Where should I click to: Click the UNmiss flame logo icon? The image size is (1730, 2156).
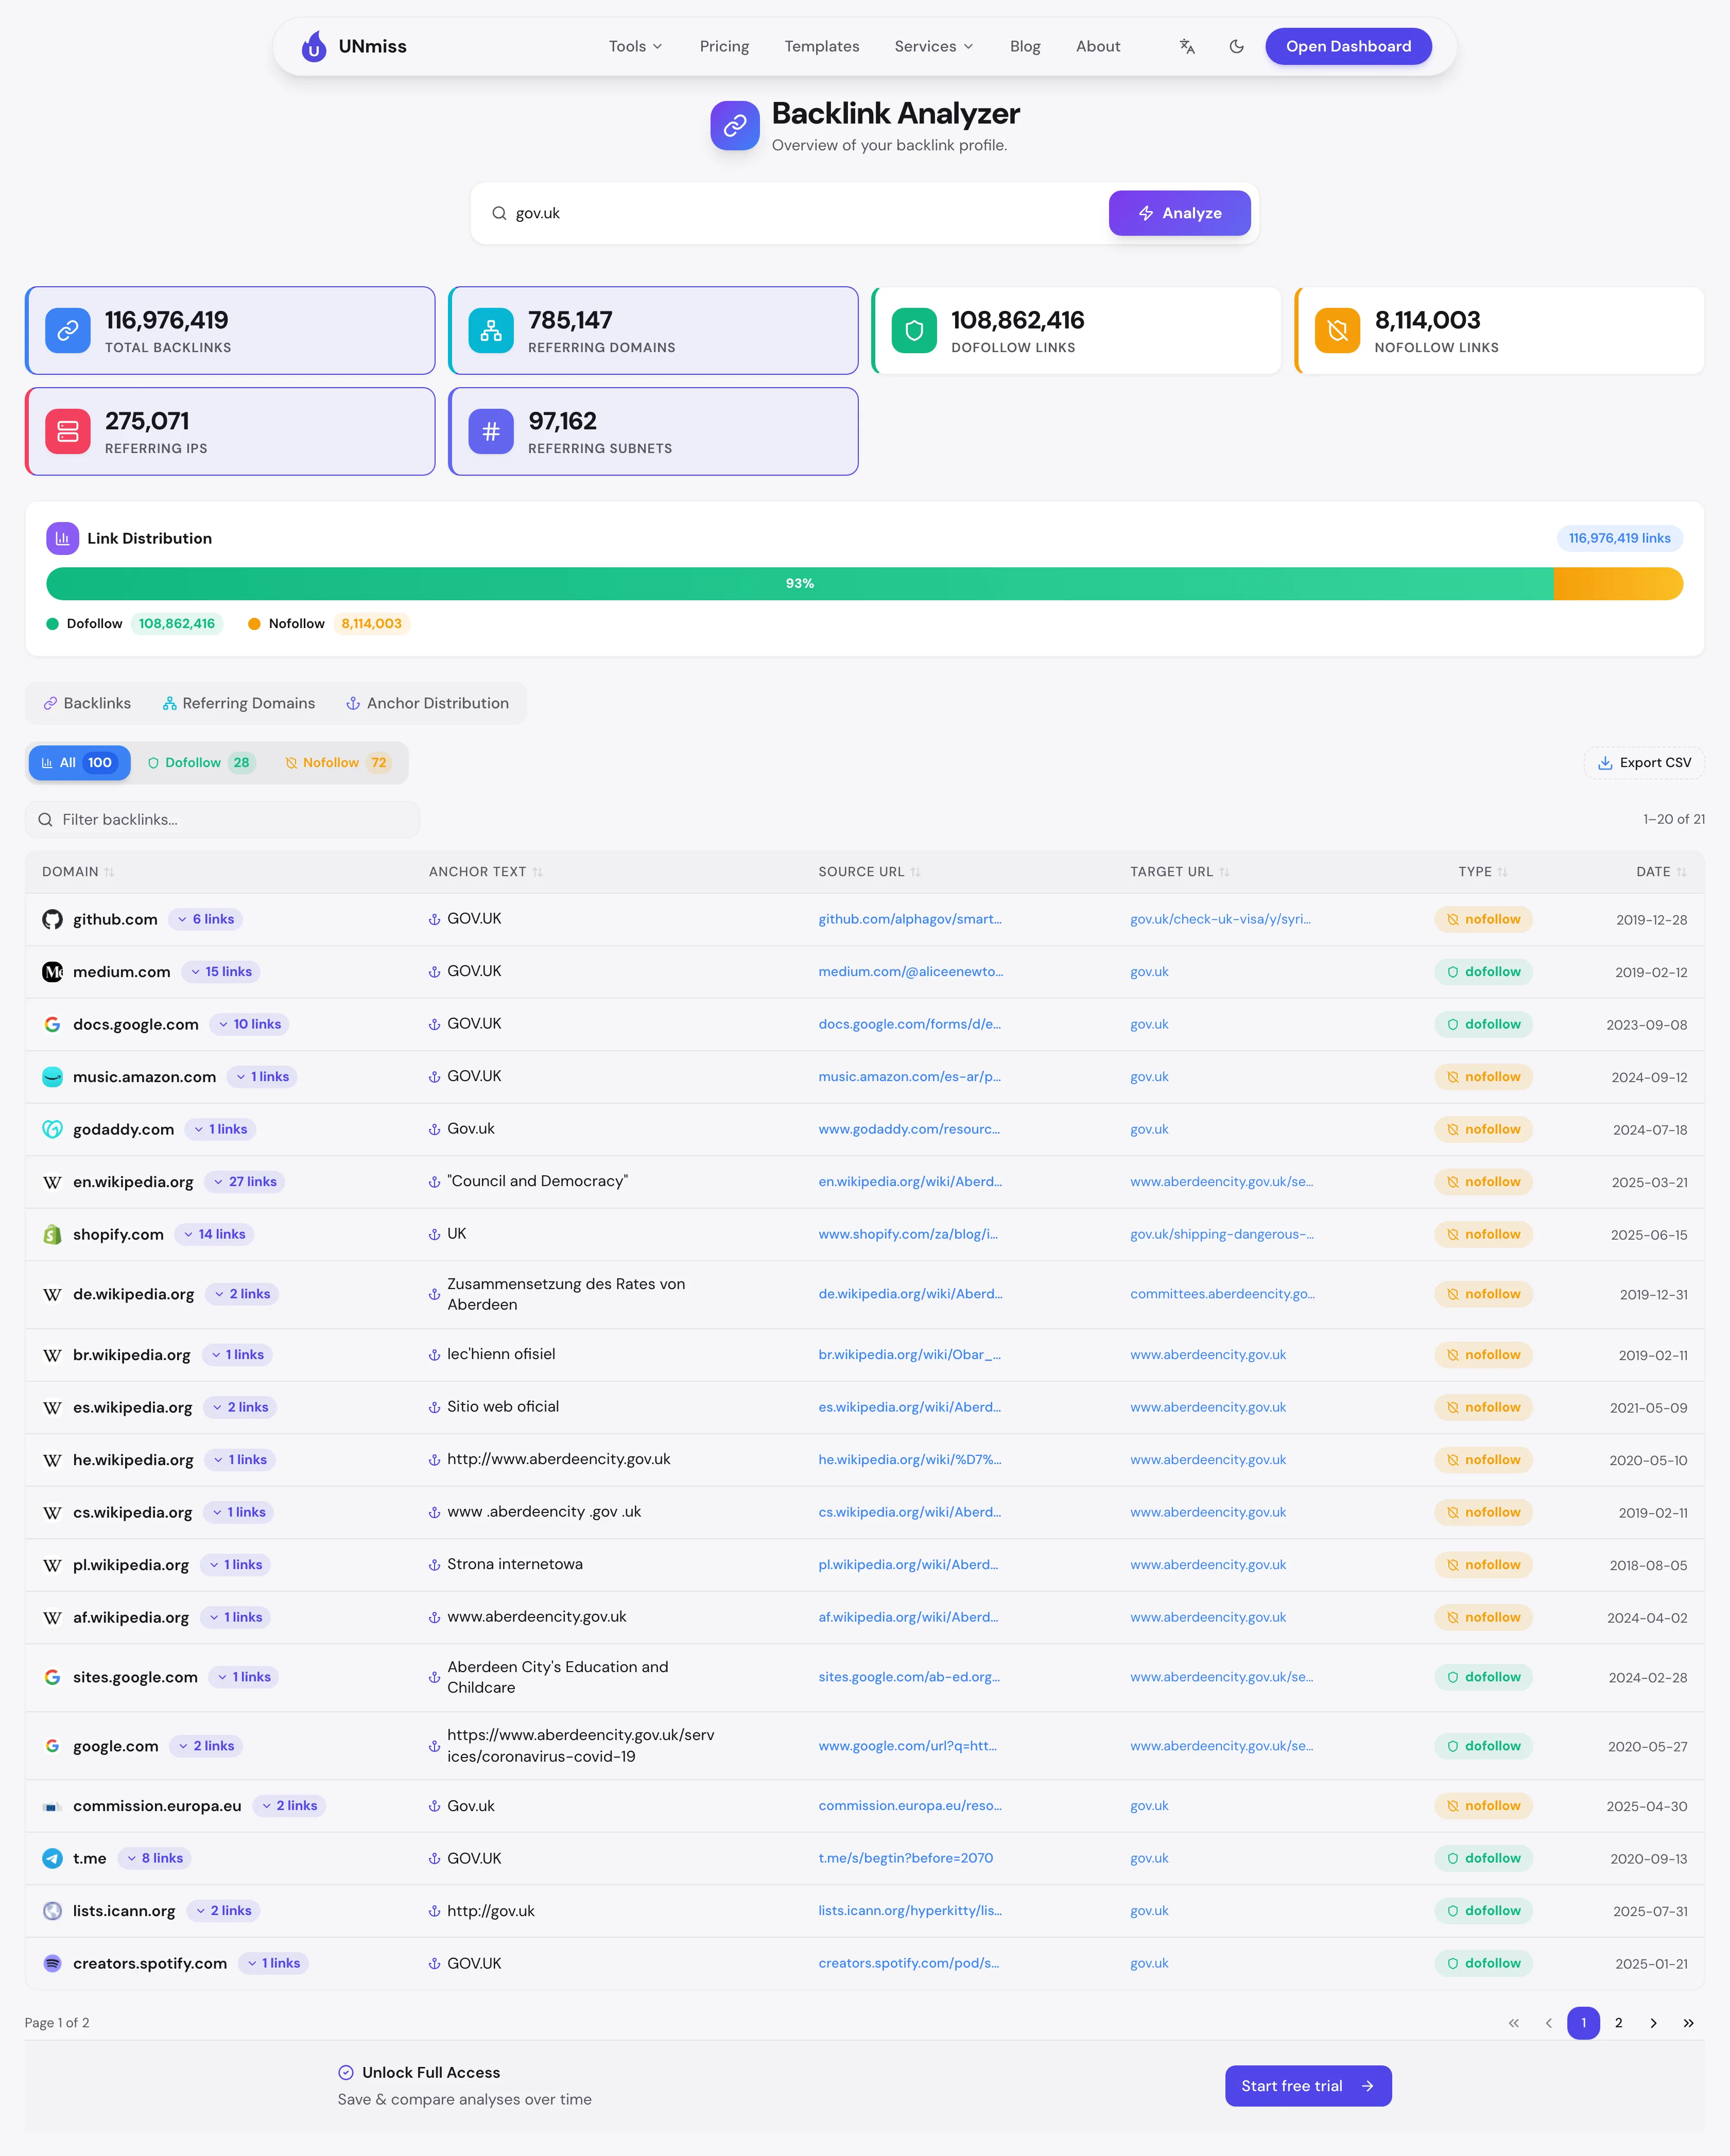[314, 46]
